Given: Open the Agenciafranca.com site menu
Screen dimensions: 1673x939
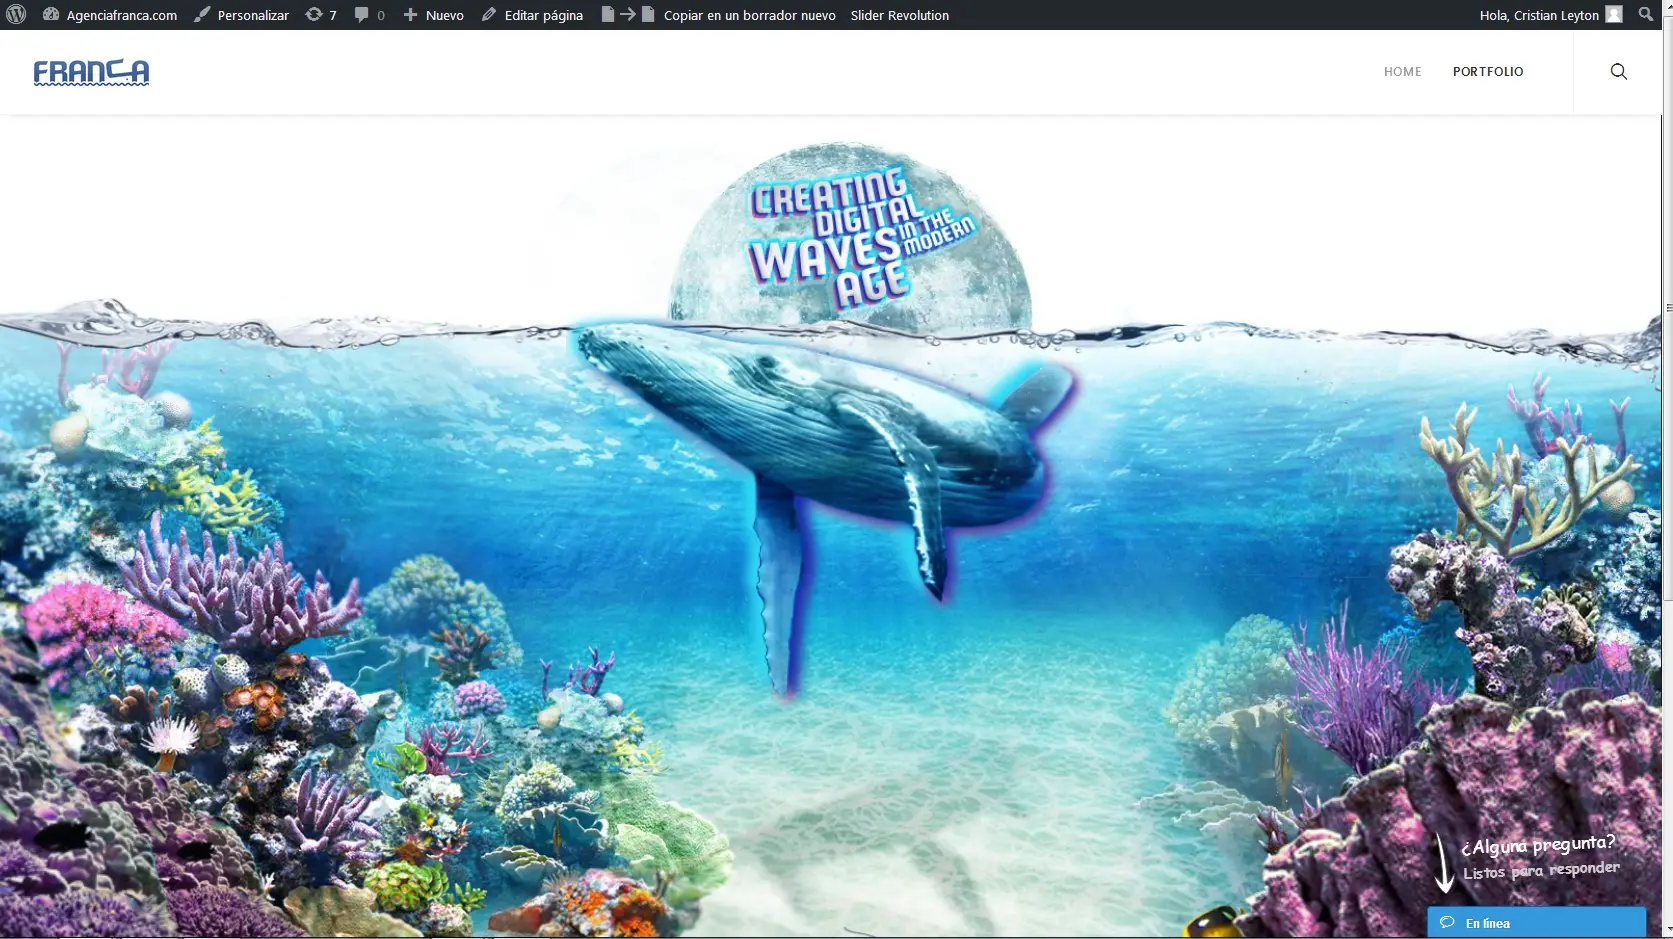Looking at the screenshot, I should (x=110, y=15).
